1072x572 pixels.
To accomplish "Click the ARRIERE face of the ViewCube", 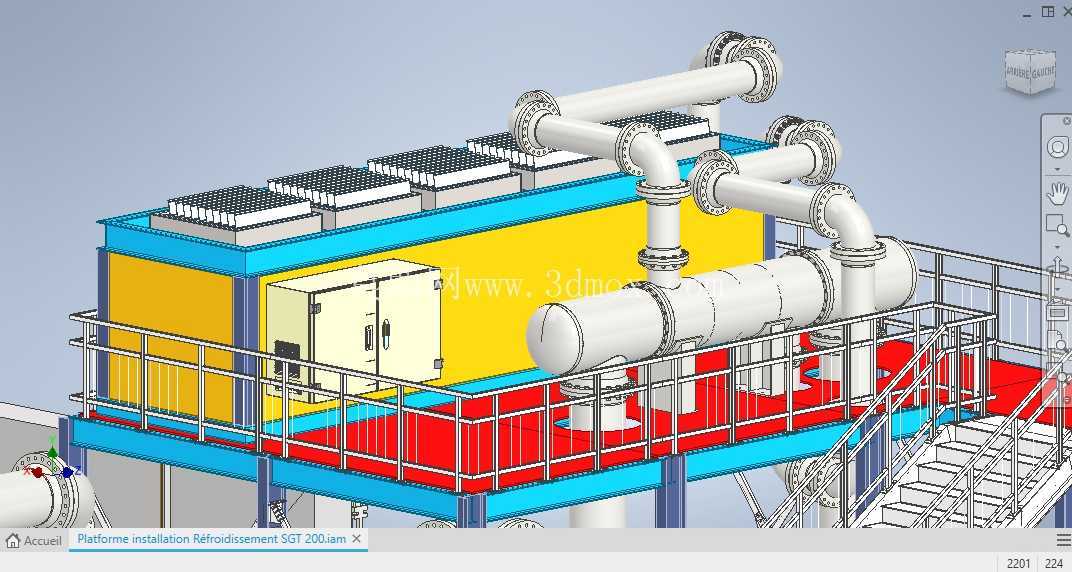I will 1017,74.
